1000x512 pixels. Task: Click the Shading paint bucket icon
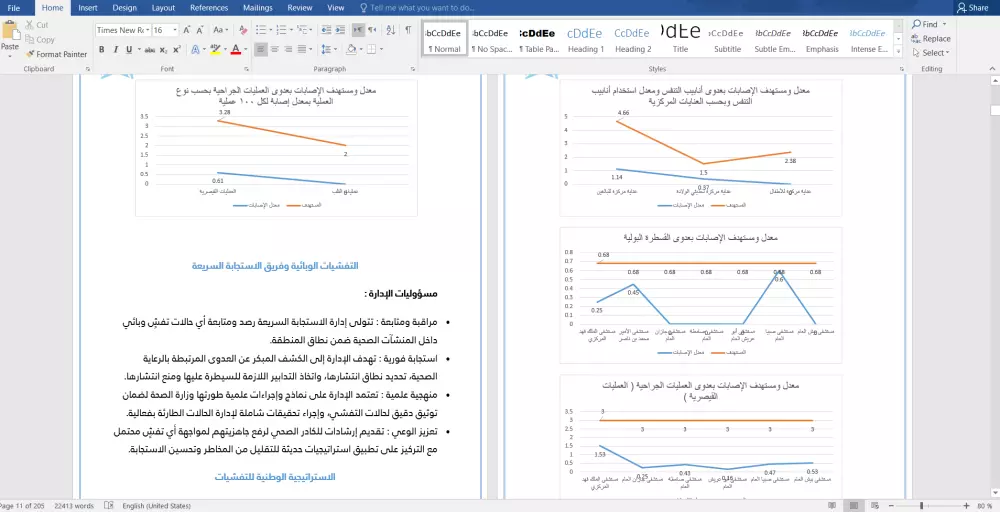pos(351,50)
